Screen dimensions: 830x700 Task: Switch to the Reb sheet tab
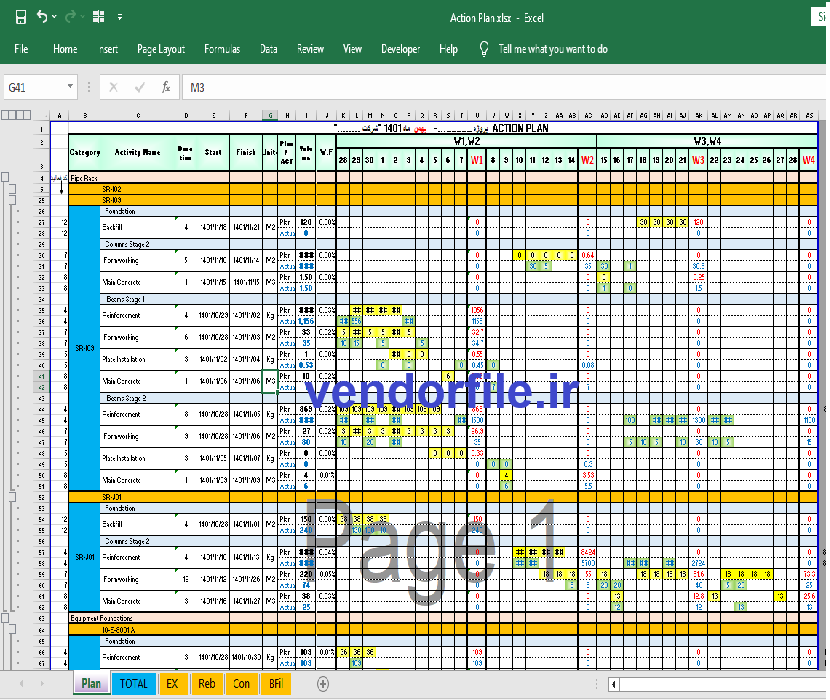[x=206, y=684]
